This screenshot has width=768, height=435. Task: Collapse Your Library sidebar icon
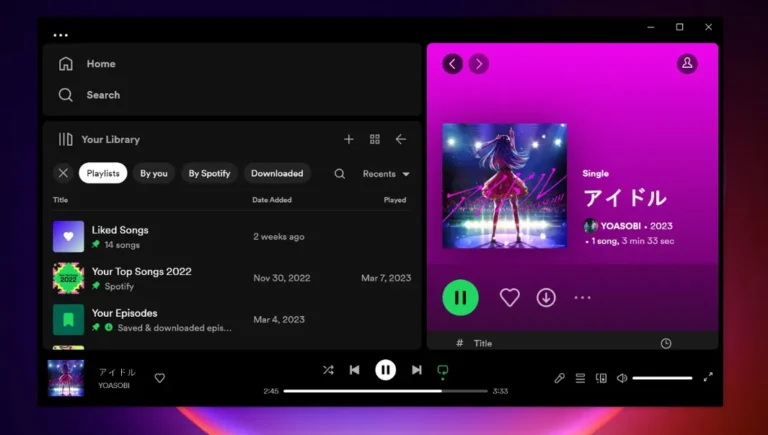click(x=66, y=140)
